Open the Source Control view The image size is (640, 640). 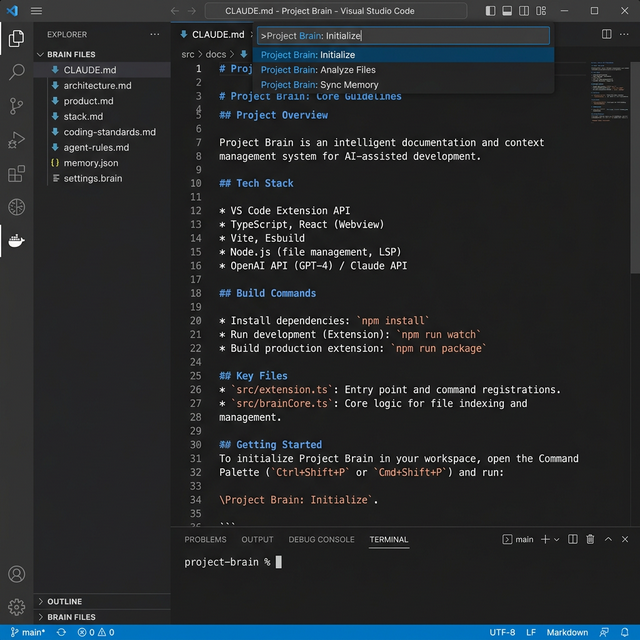[16, 106]
